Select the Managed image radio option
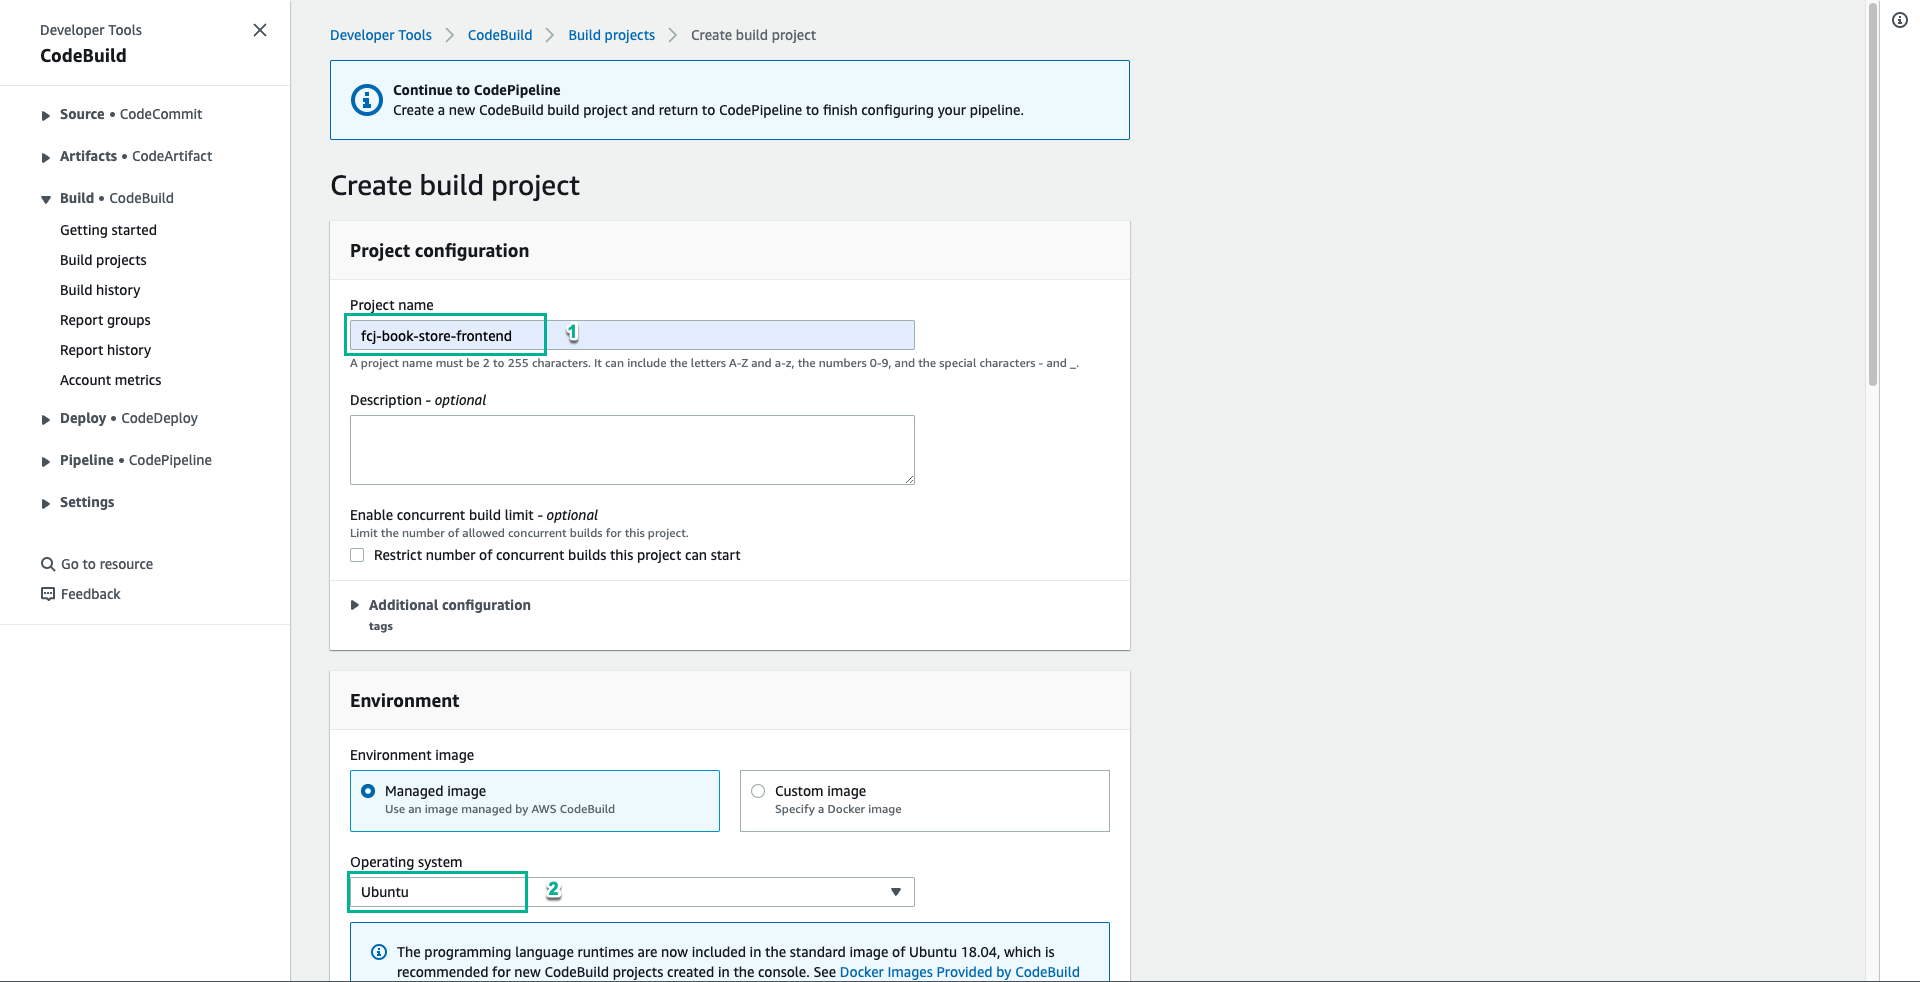The height and width of the screenshot is (982, 1920). [x=368, y=791]
